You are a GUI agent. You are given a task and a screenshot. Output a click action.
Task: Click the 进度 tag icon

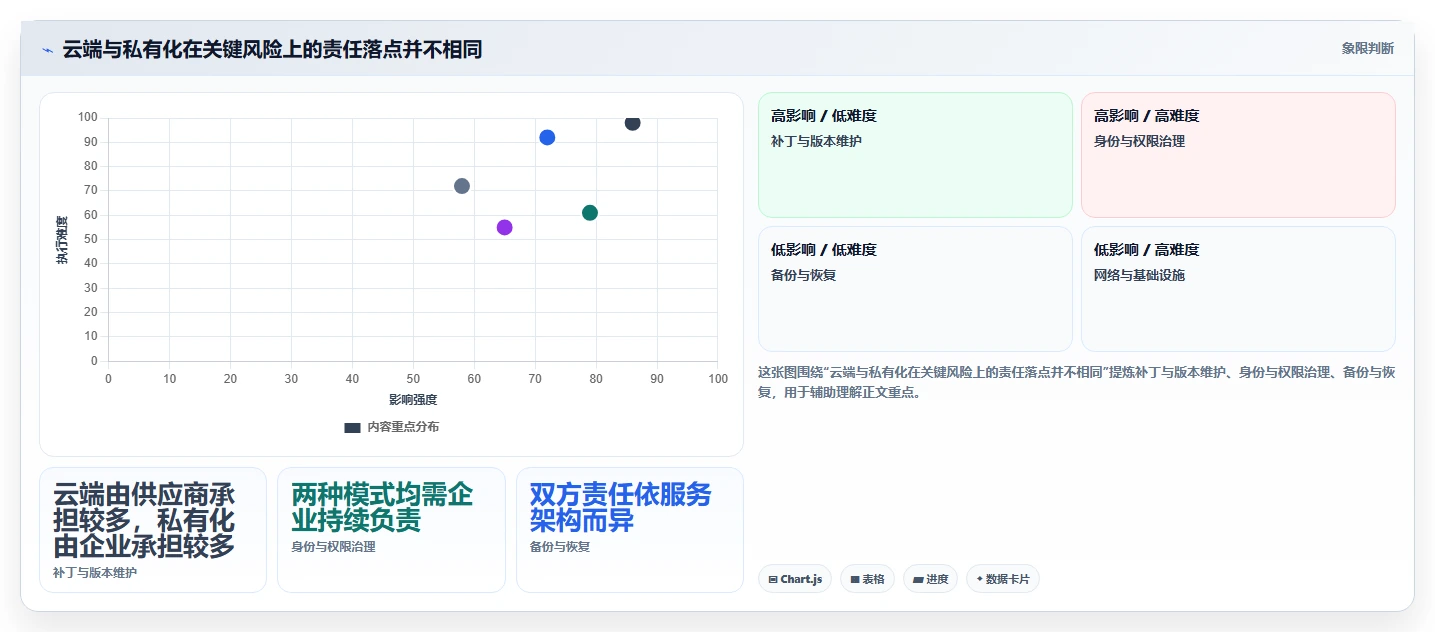(x=918, y=579)
